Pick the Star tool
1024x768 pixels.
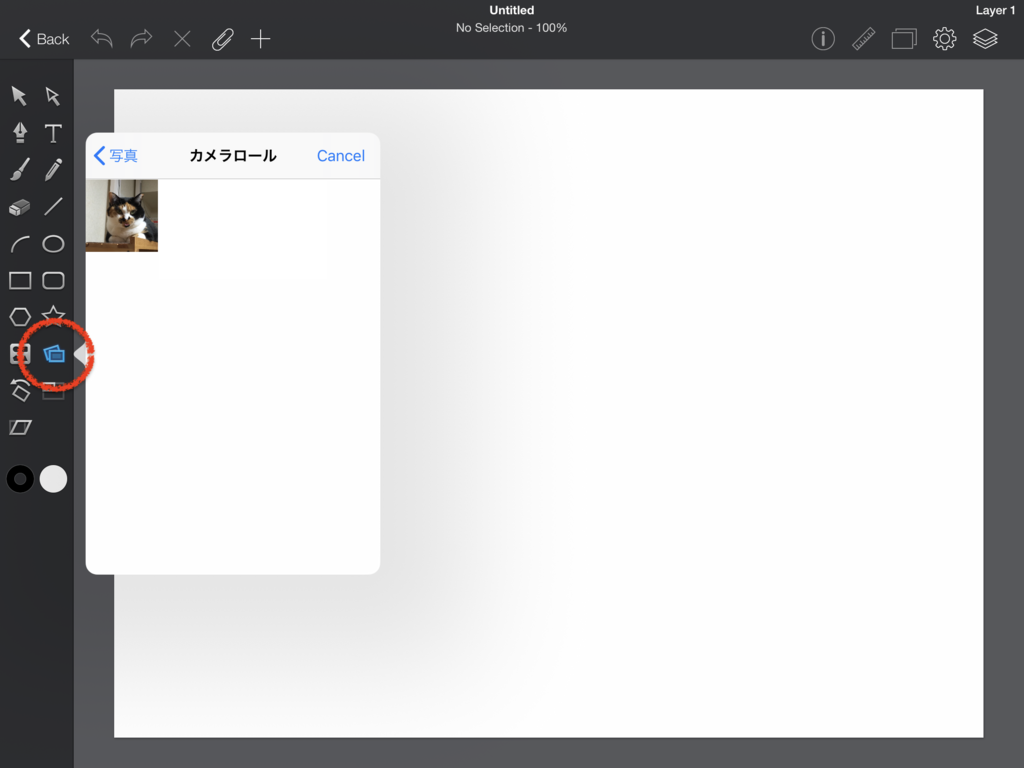click(53, 315)
